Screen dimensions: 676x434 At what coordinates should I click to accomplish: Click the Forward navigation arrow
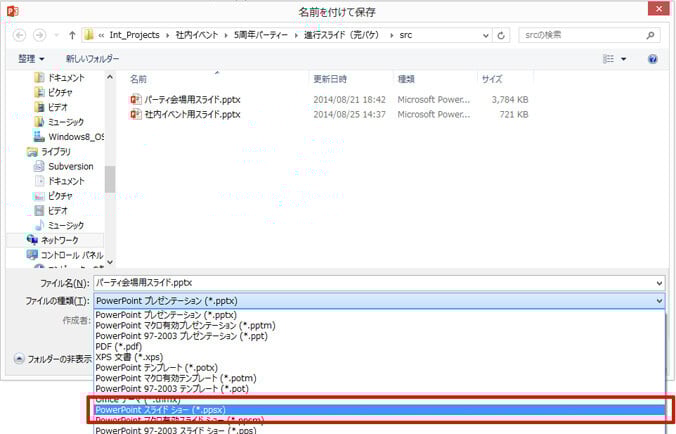(40, 35)
